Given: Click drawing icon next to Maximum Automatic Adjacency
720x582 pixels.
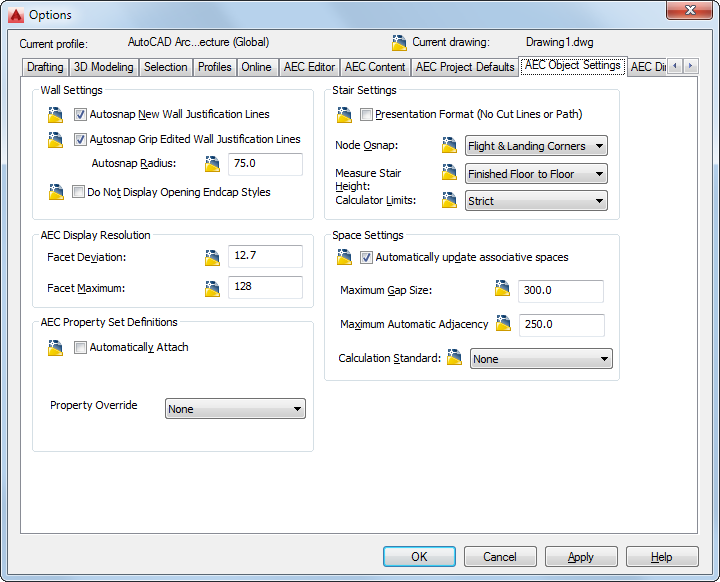Looking at the screenshot, I should 503,323.
